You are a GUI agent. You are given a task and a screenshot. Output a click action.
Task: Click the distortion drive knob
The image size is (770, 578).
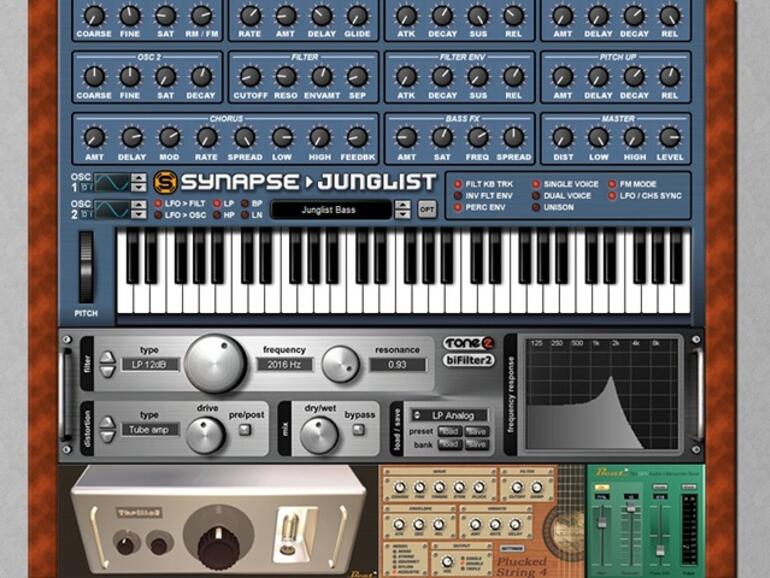[205, 435]
